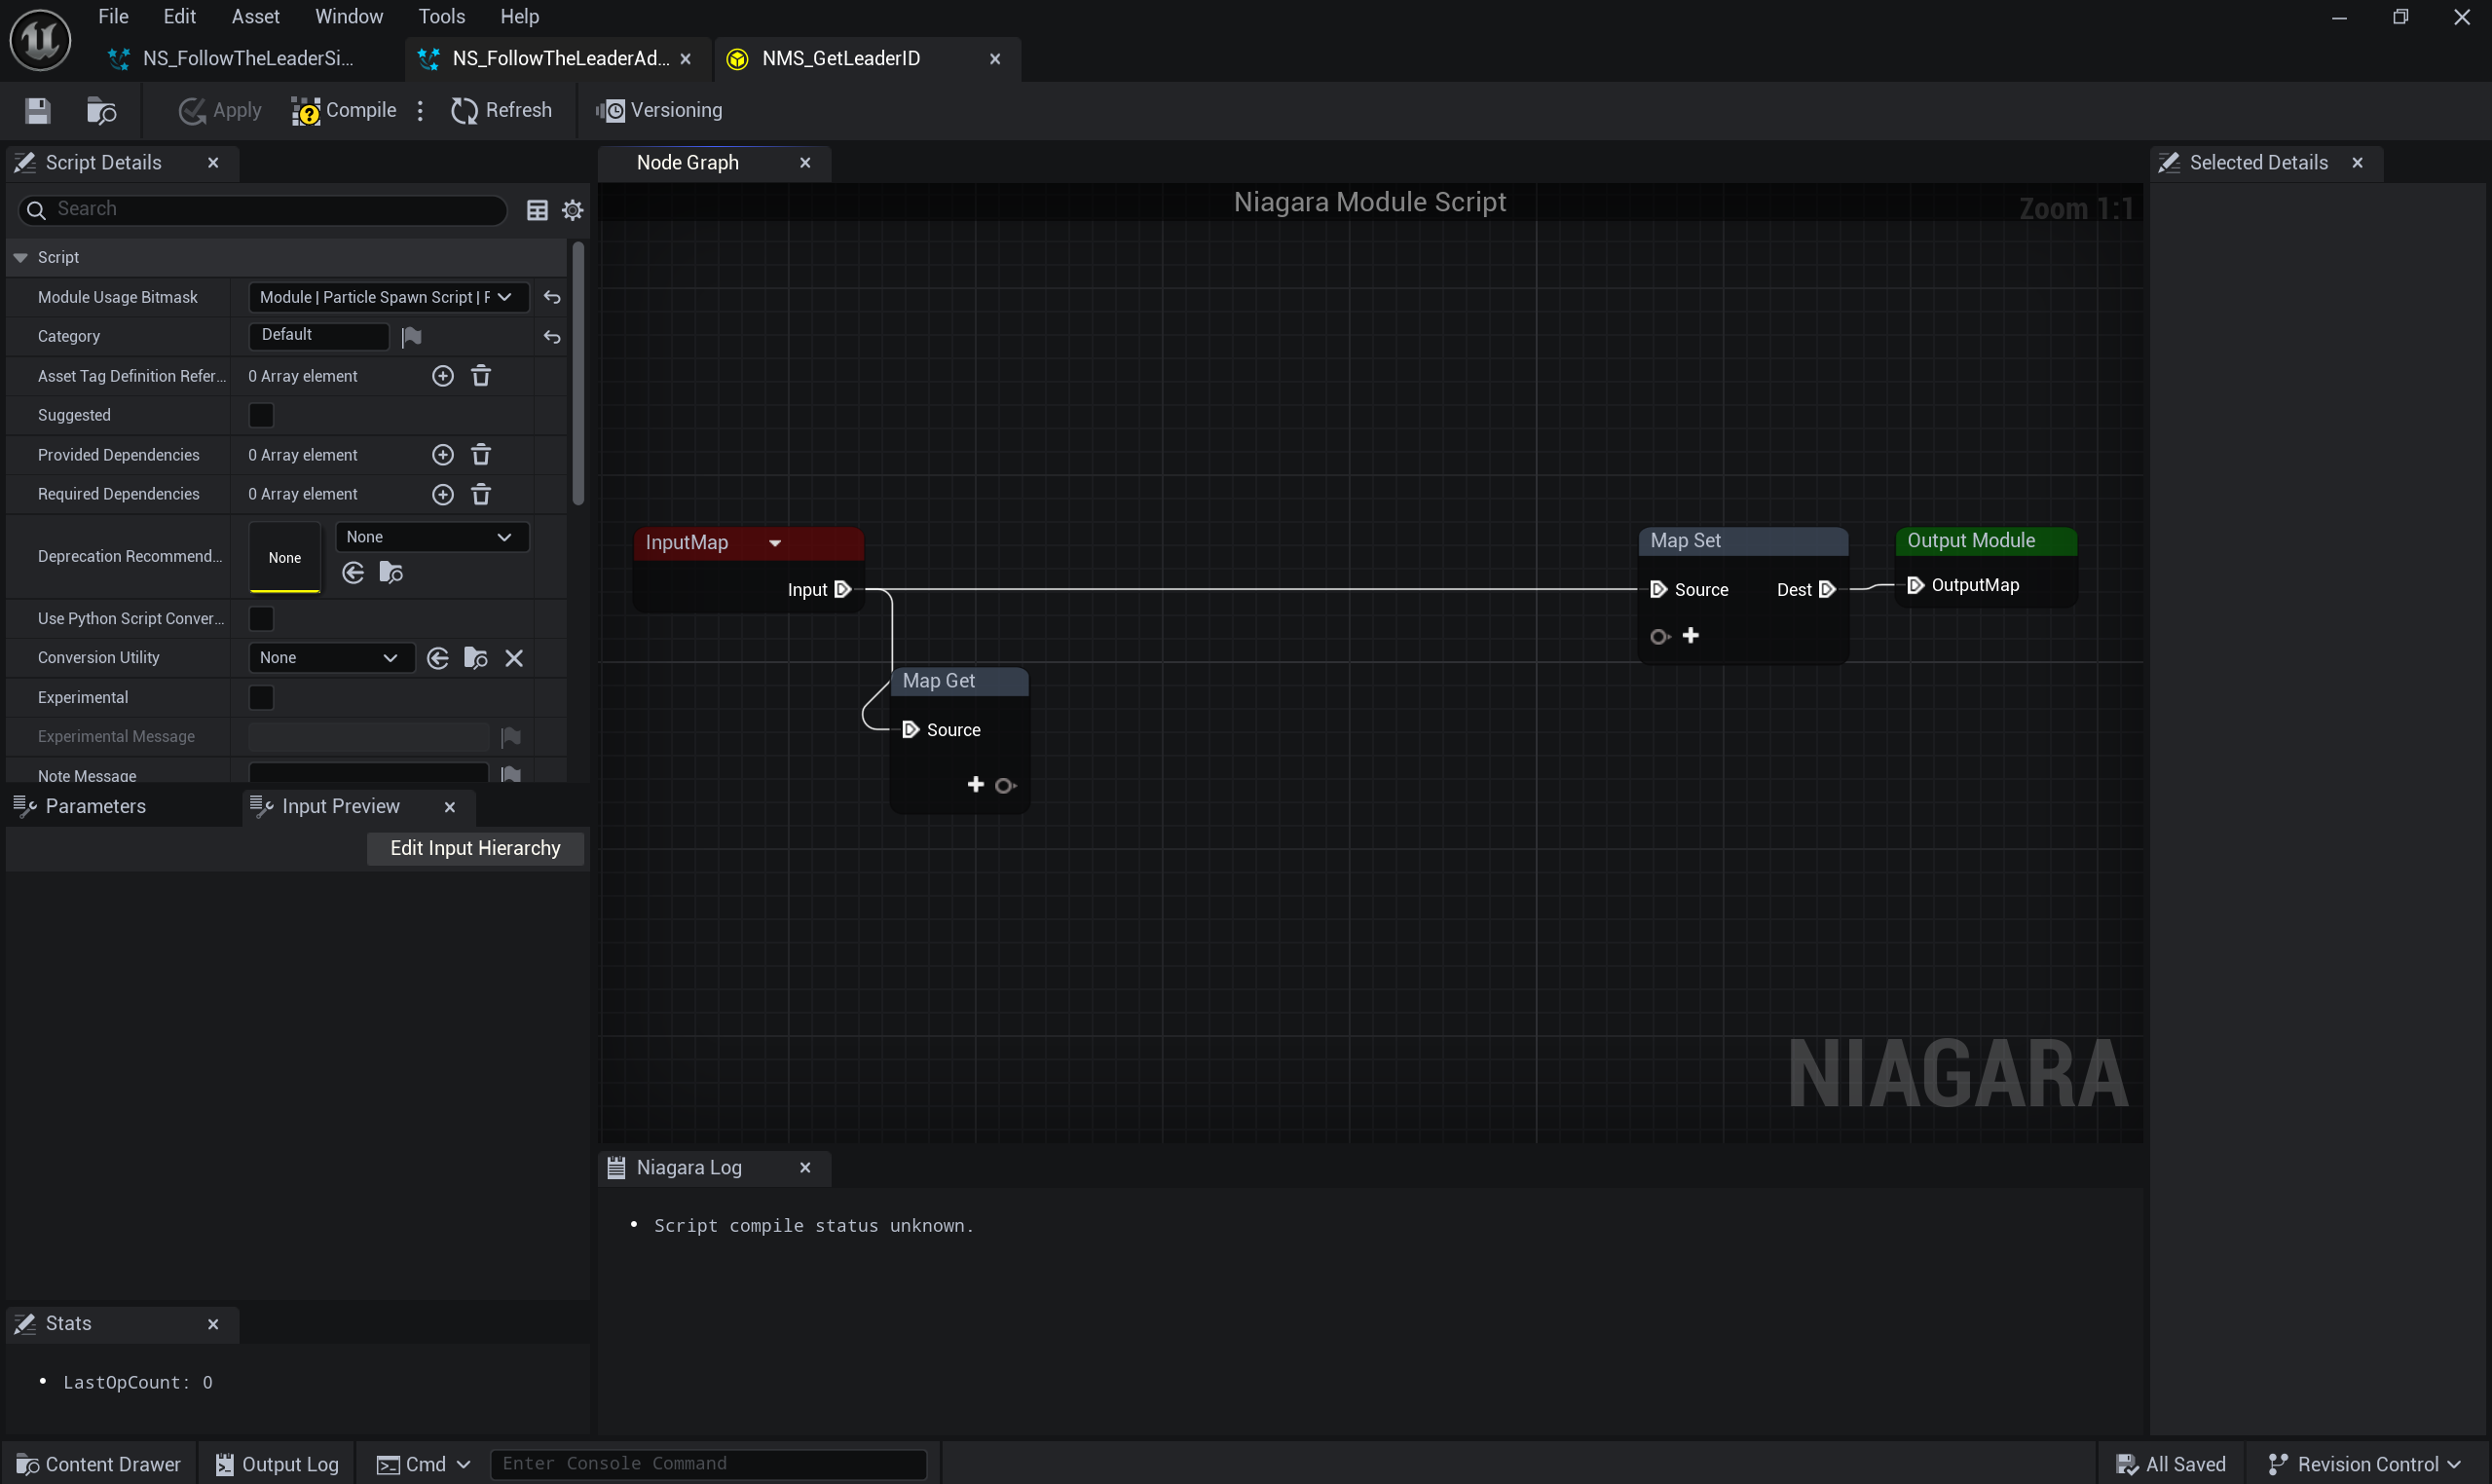Open the Conversion Utility None dropdown
This screenshot has height=1484, width=2492.
[x=329, y=658]
